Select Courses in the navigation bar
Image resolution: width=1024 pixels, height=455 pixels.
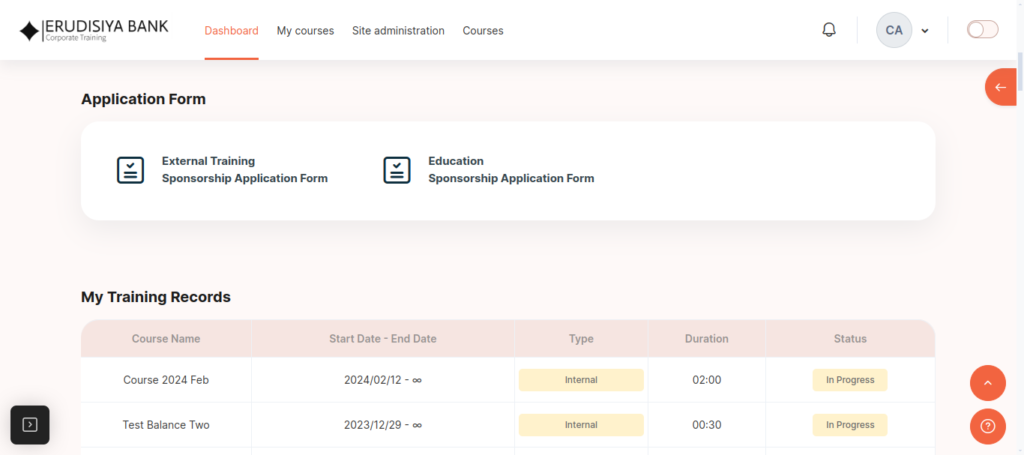pyautogui.click(x=483, y=31)
